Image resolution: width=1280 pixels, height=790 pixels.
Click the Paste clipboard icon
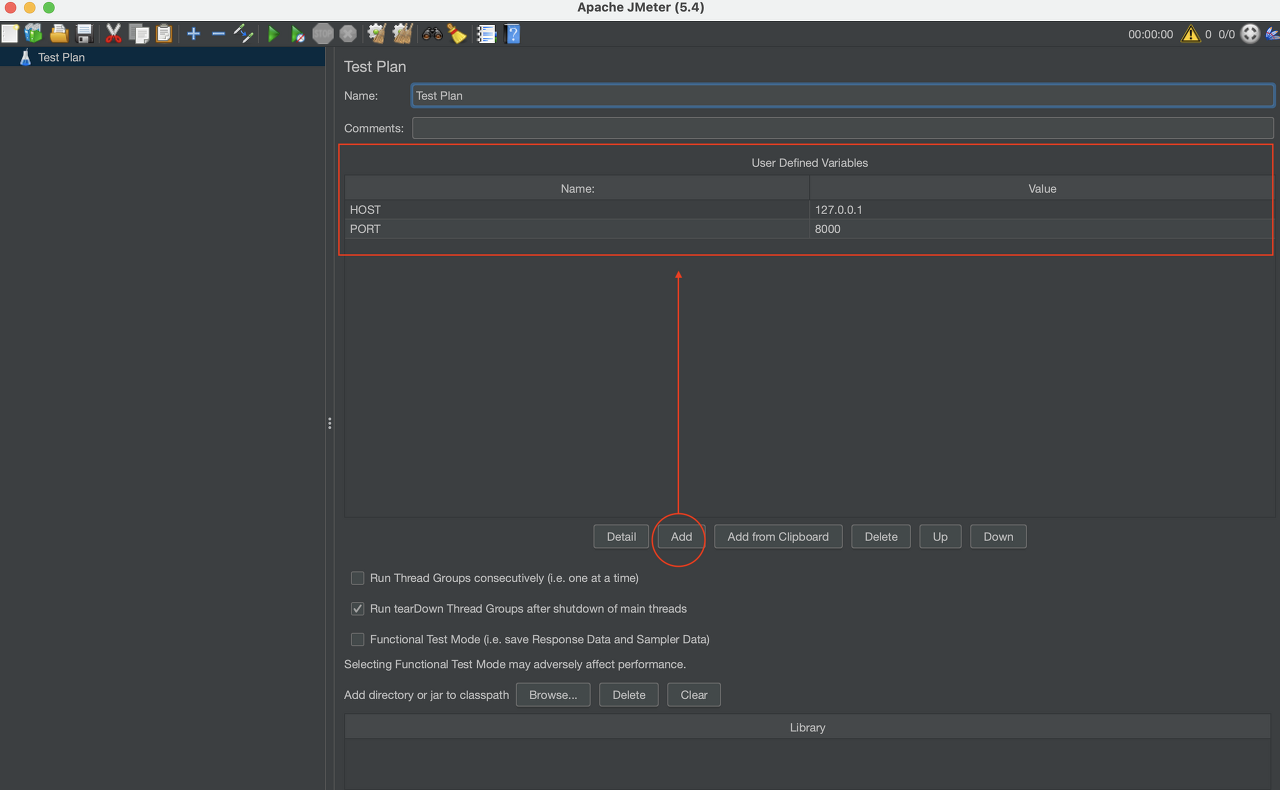164,34
